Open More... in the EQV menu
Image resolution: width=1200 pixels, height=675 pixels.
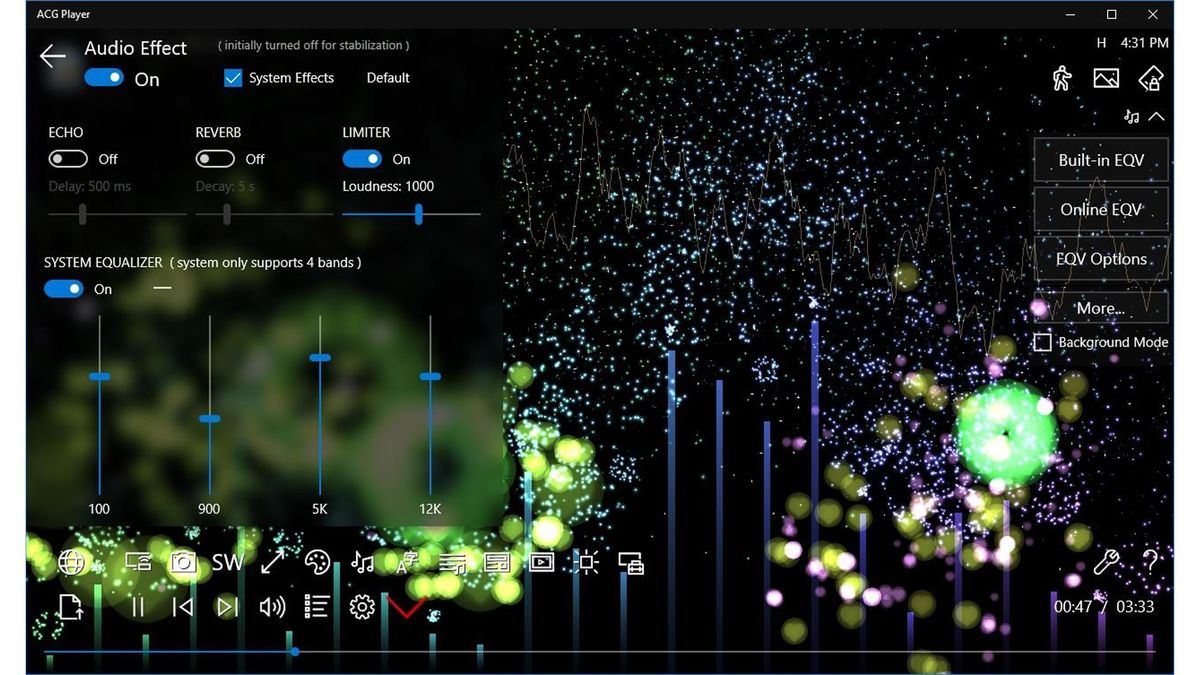click(x=1101, y=308)
